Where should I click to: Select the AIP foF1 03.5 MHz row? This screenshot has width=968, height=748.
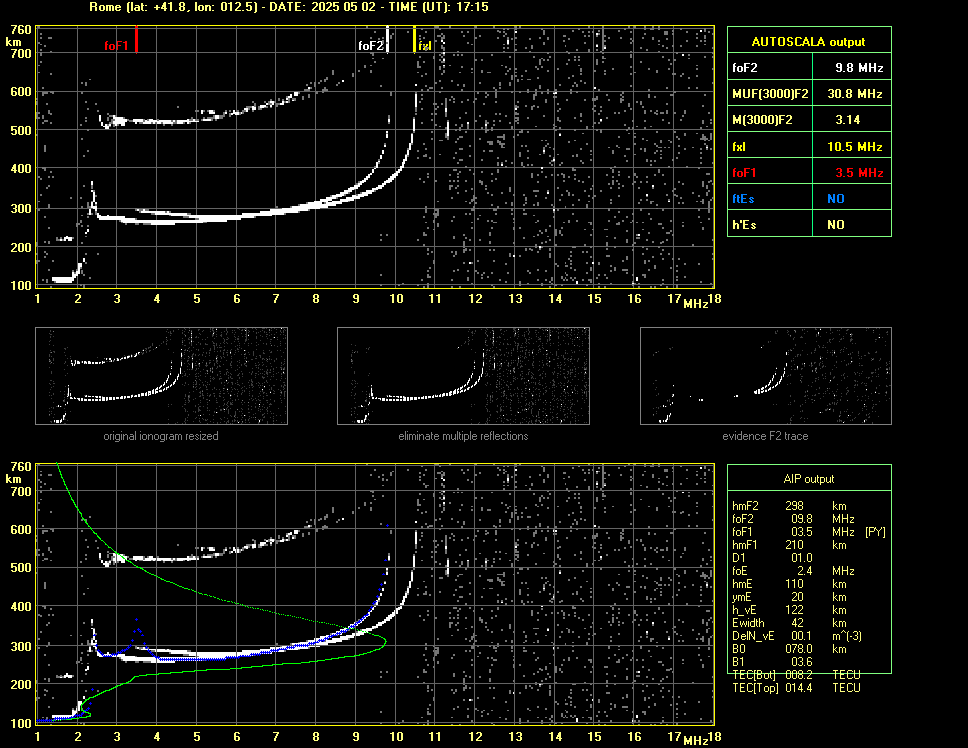pyautogui.click(x=809, y=532)
